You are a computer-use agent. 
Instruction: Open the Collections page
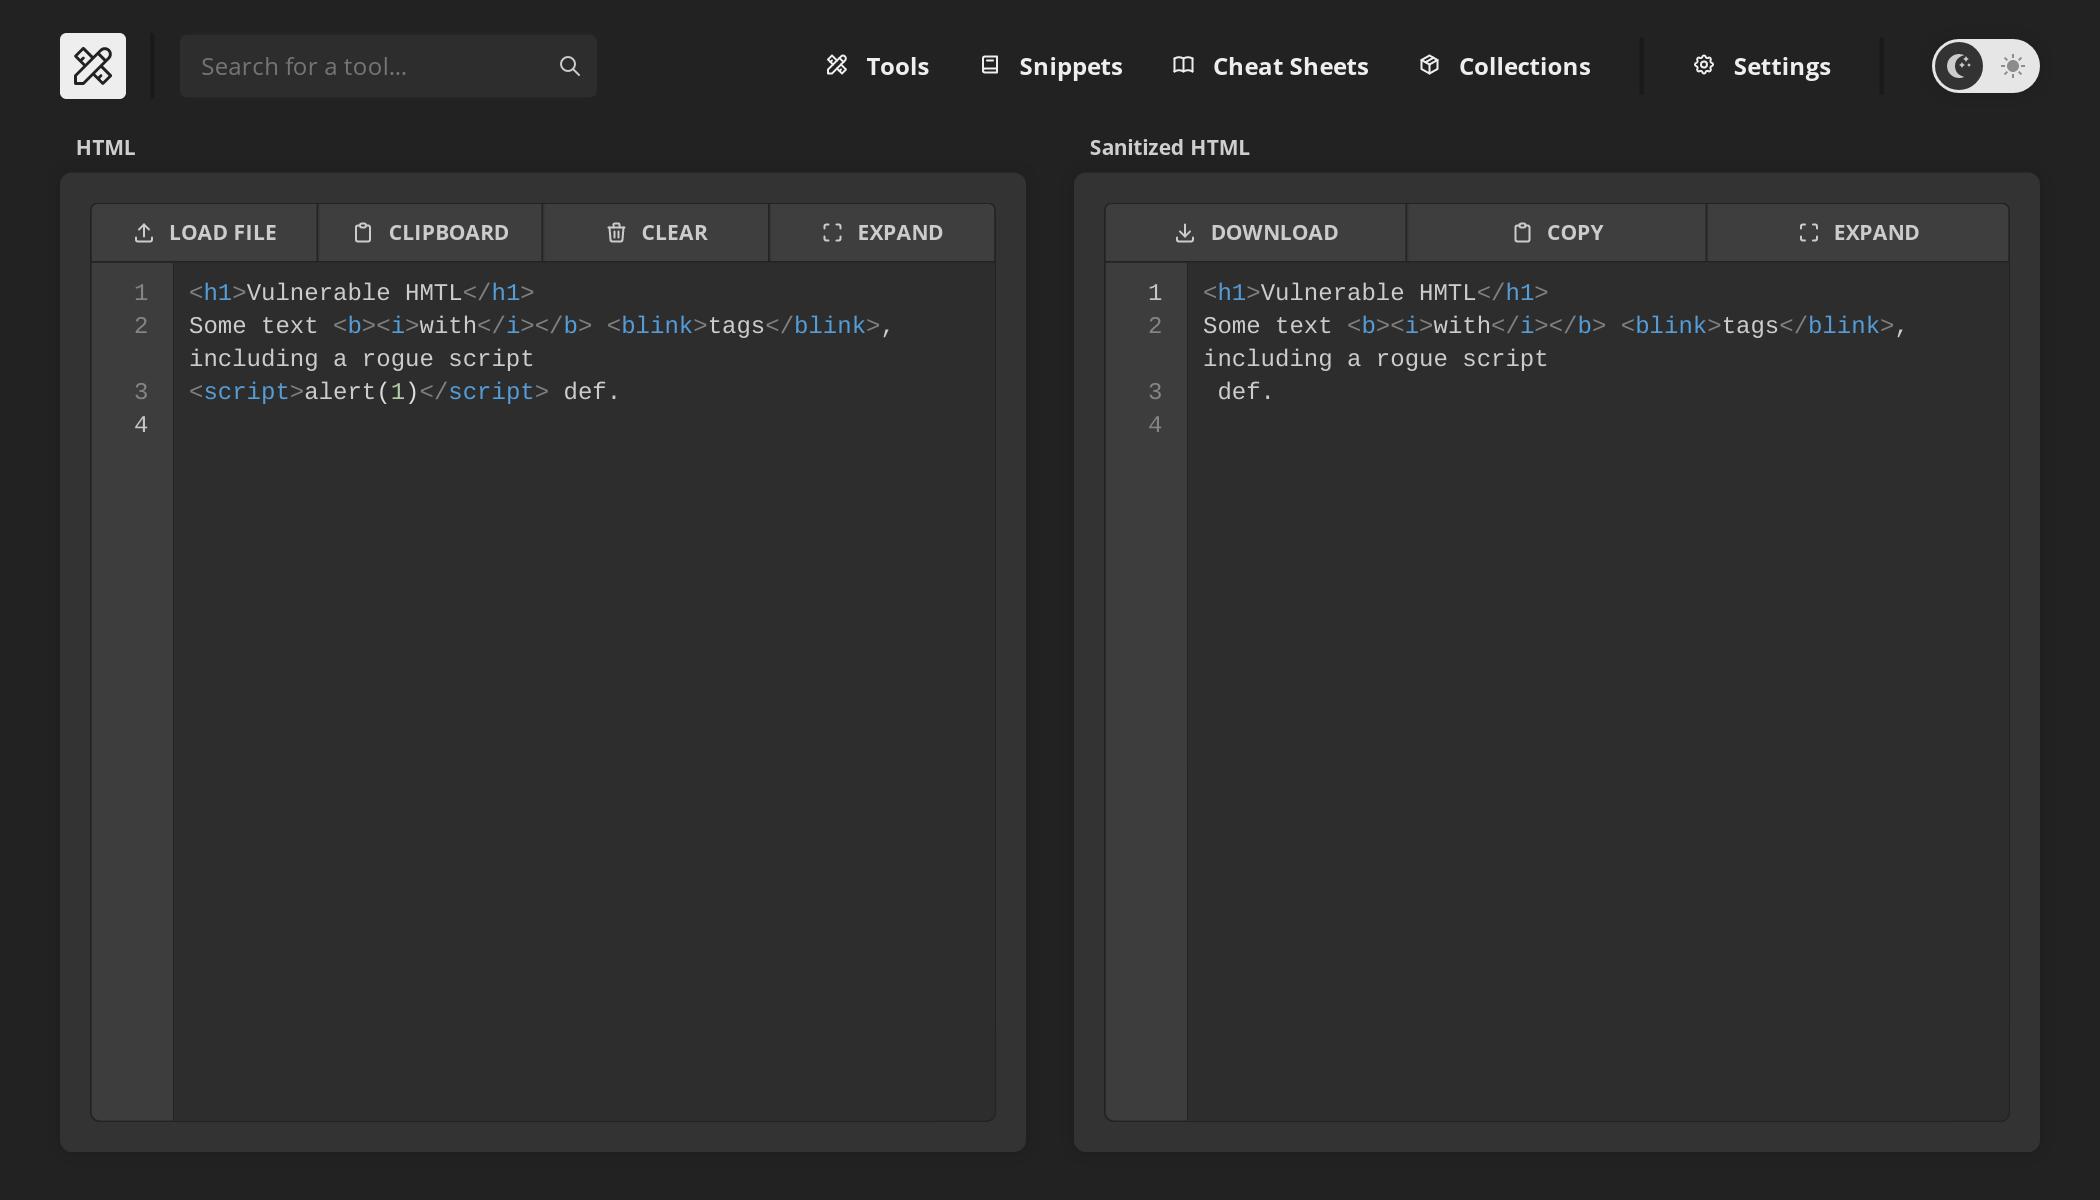coord(1504,66)
